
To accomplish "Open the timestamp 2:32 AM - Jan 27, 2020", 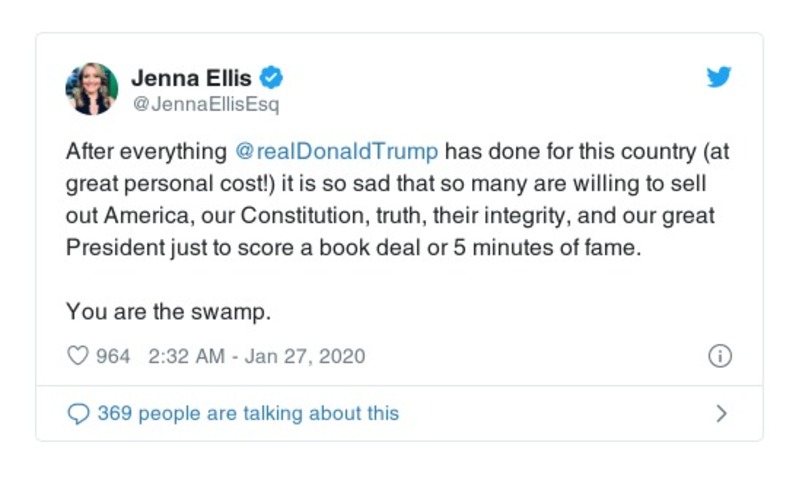I will tap(256, 356).
